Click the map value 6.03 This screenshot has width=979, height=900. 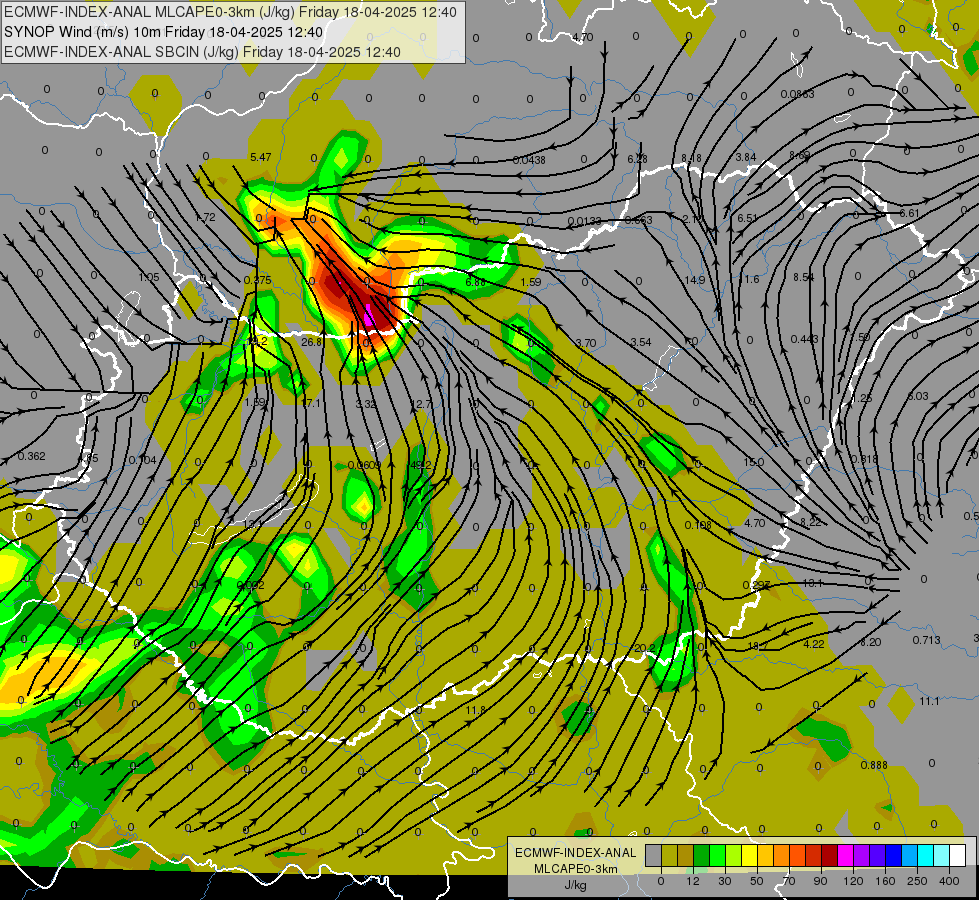[x=918, y=396]
